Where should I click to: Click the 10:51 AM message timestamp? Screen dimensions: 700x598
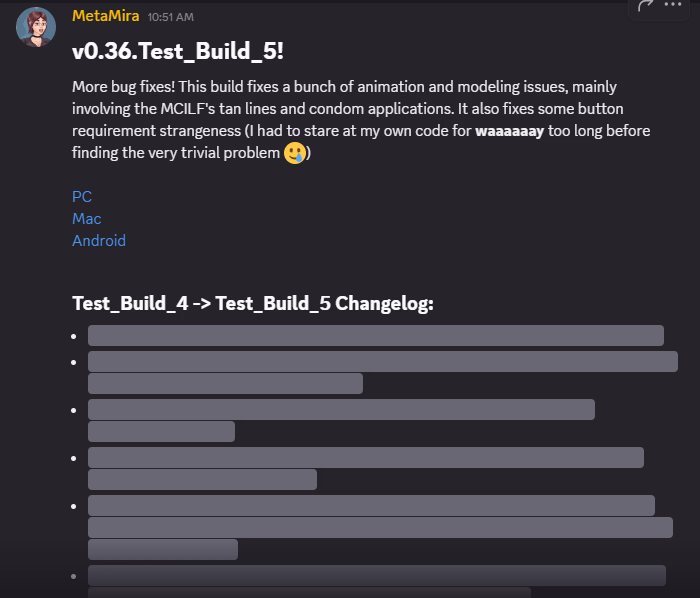point(171,17)
